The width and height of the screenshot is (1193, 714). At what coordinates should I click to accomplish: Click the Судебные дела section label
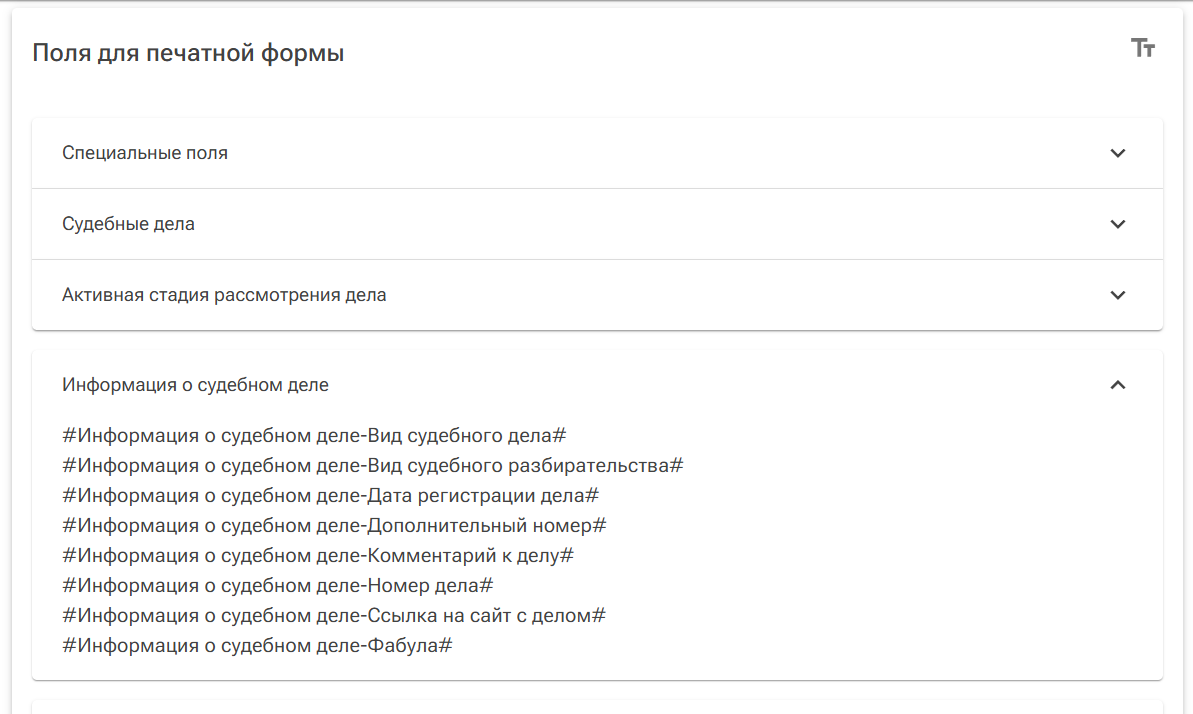[x=128, y=224]
